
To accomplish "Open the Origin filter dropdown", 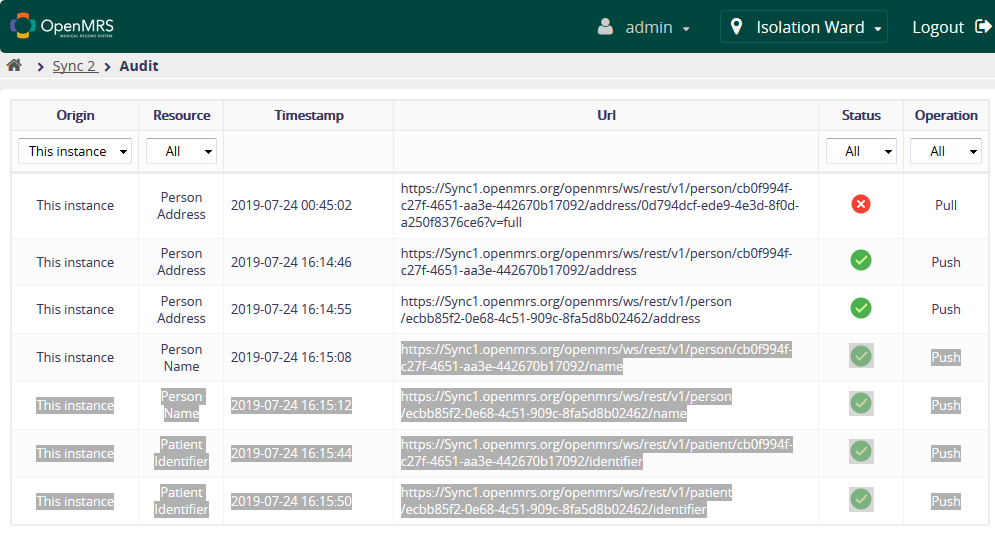I will point(75,151).
